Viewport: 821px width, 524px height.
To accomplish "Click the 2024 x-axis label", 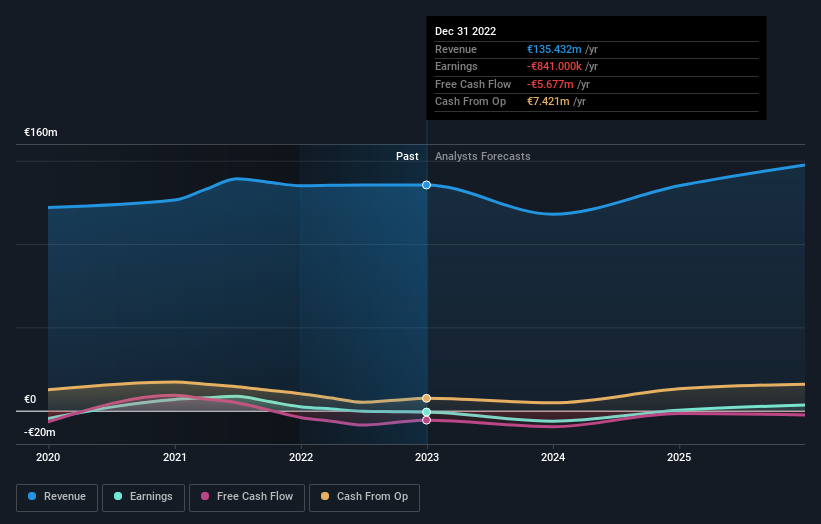I will pos(553,458).
